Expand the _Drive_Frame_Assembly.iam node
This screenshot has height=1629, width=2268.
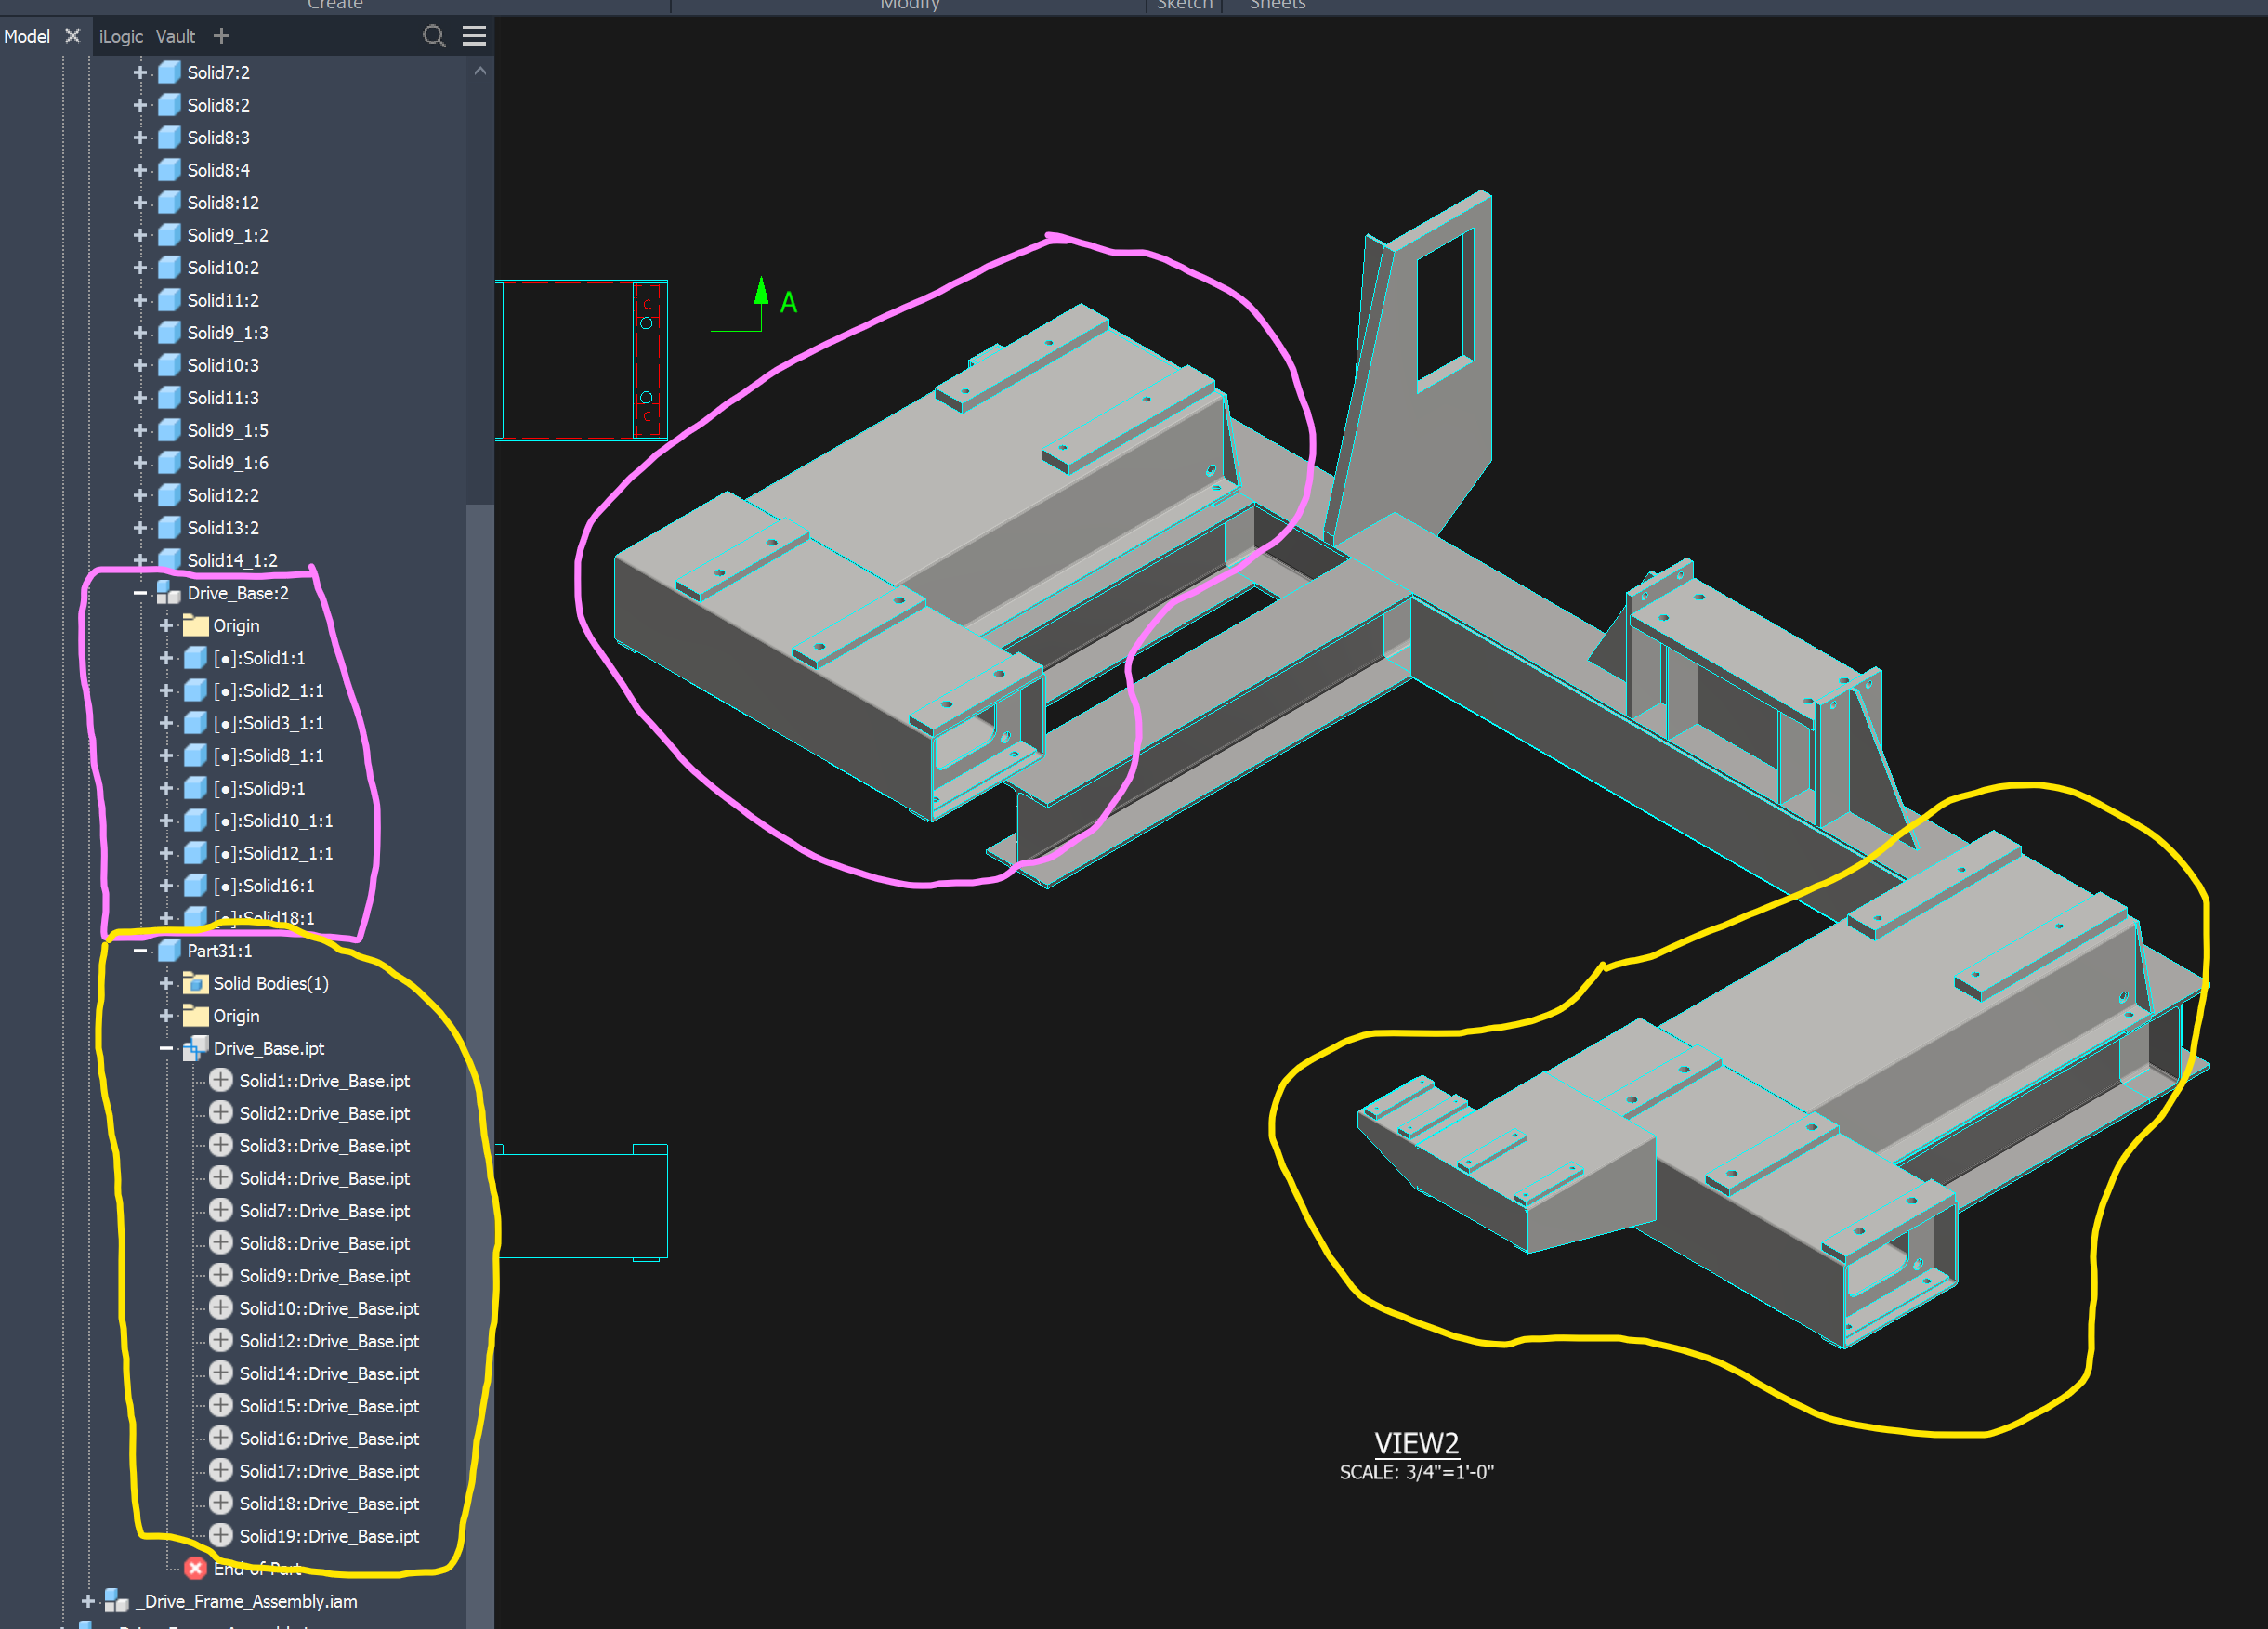pos(88,1601)
